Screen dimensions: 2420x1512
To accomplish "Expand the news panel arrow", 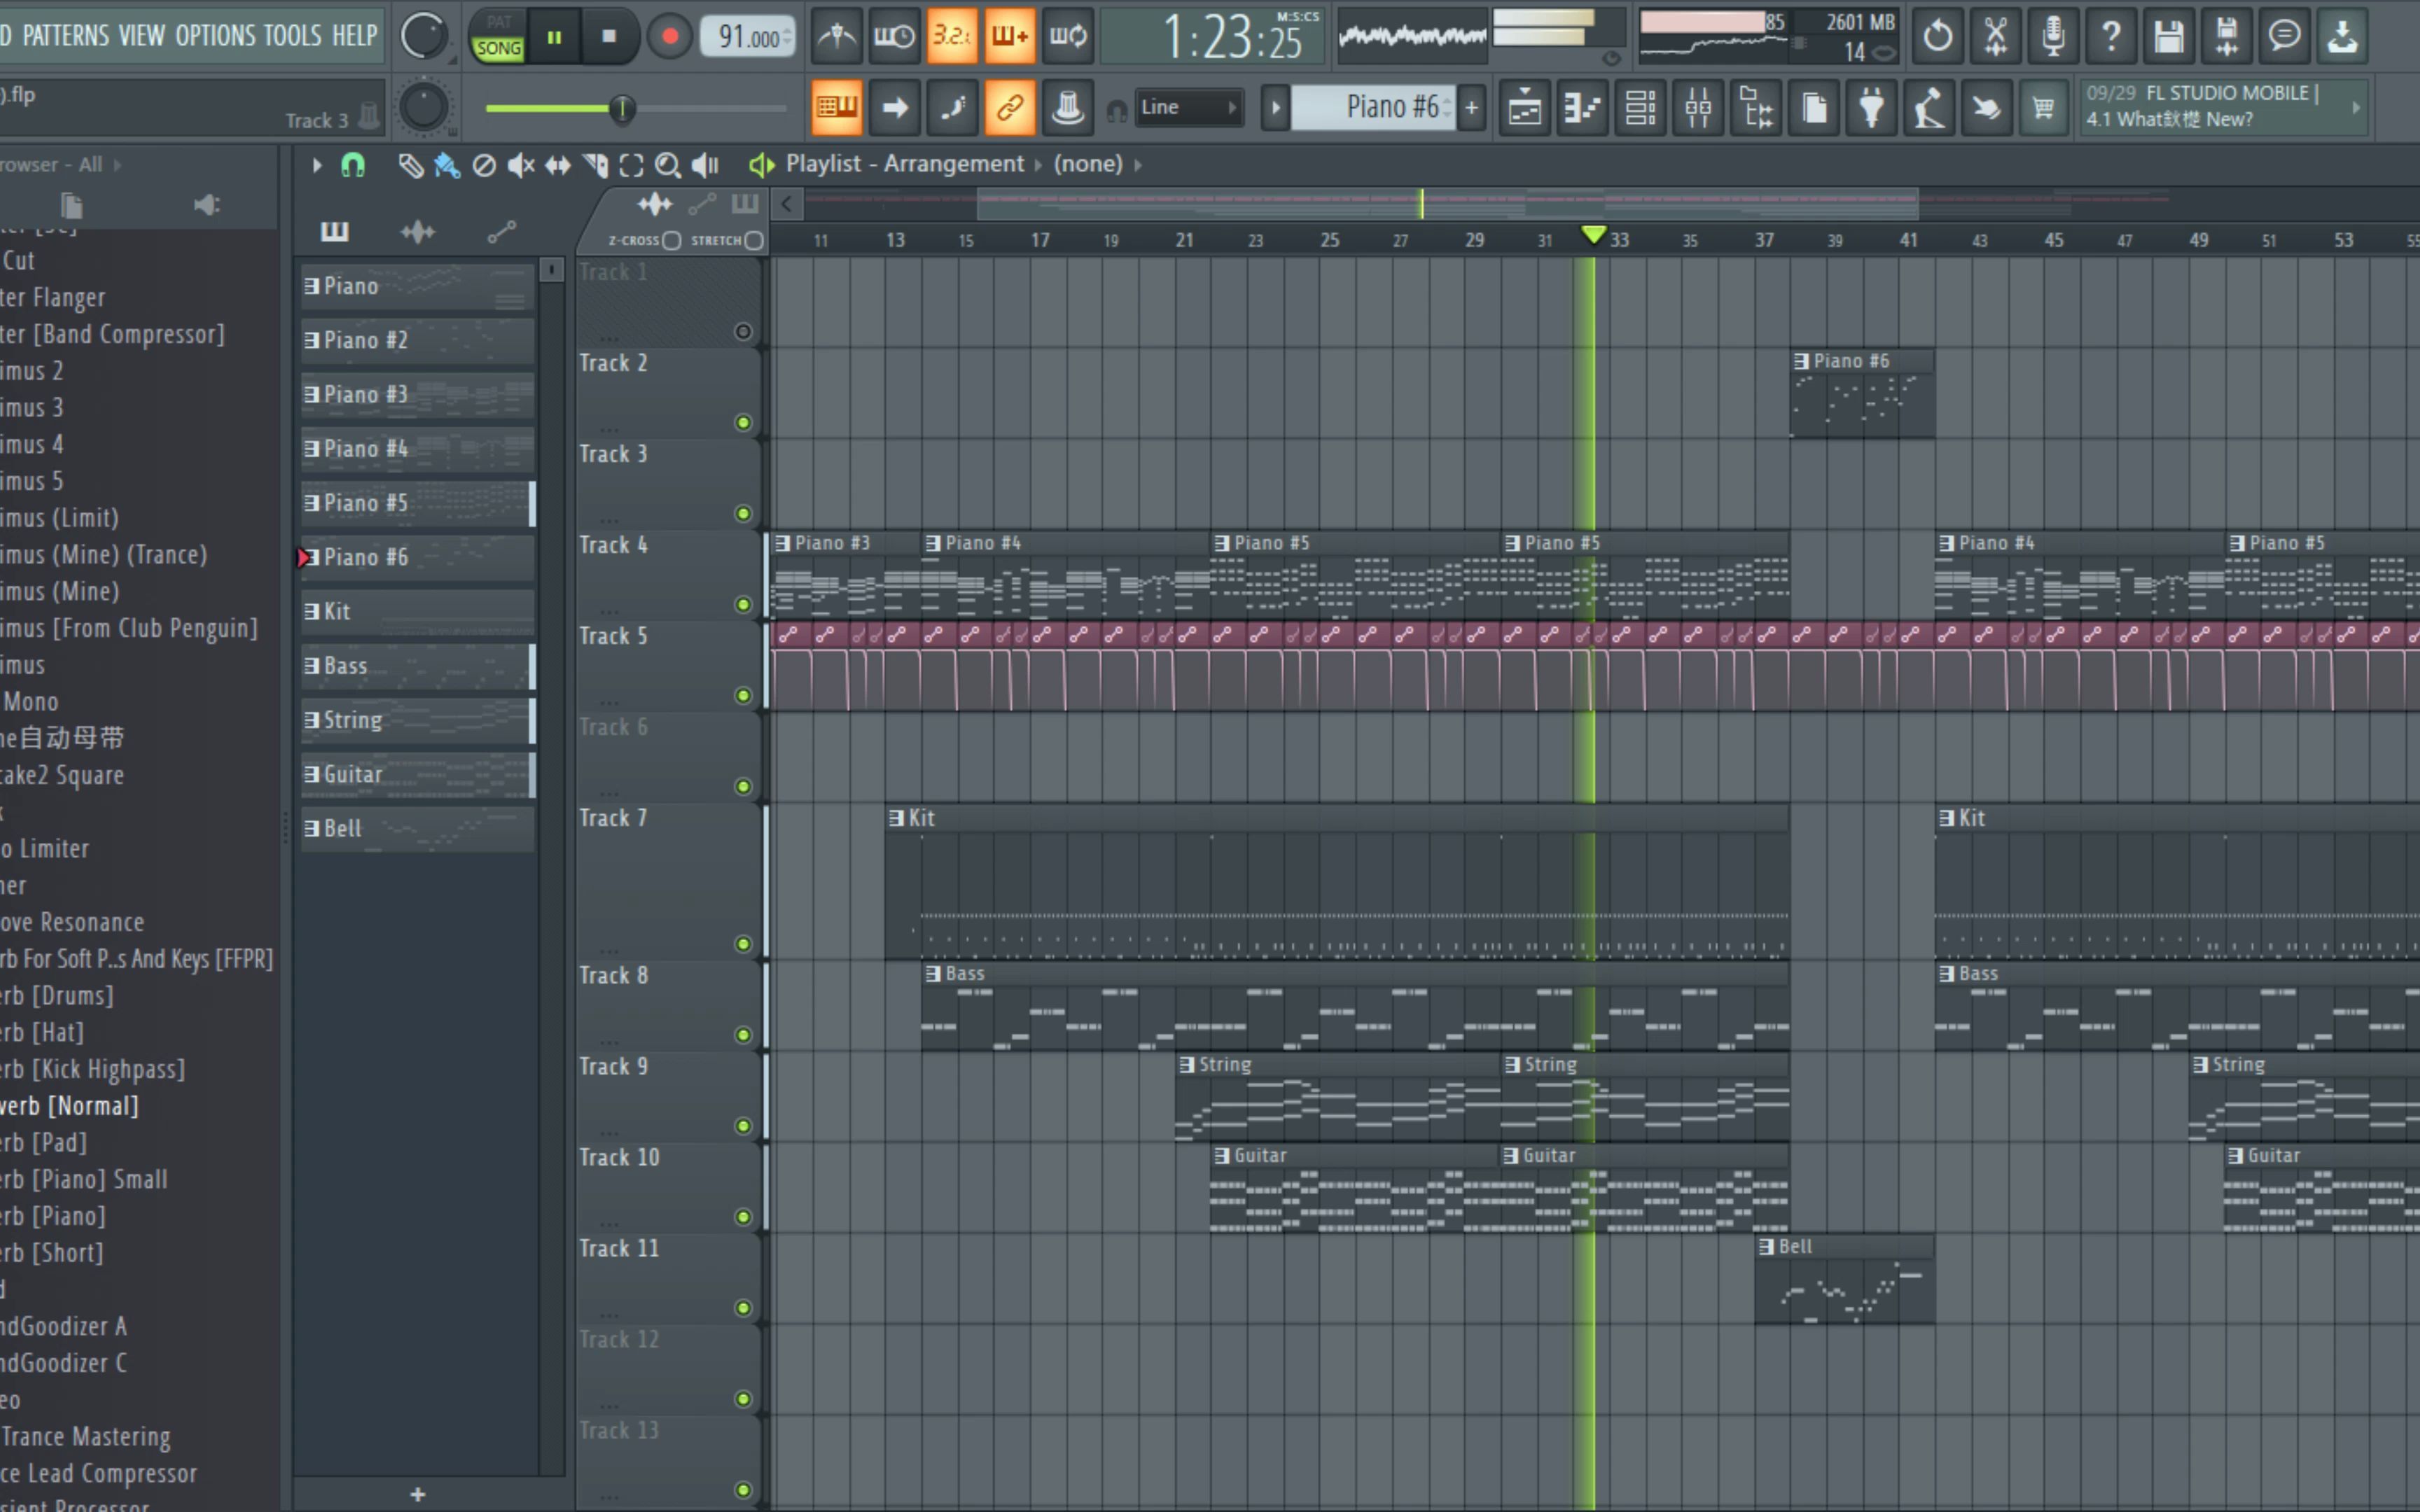I will coord(2356,107).
